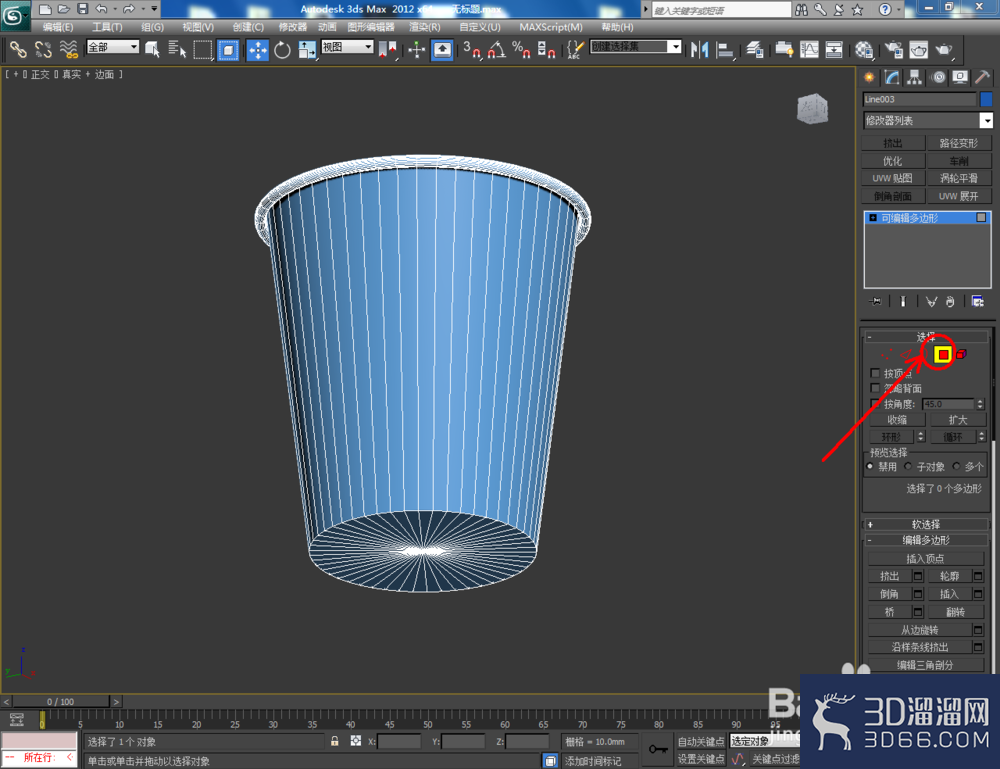
Task: Enable the 按角度 checkbox
Action: pos(875,404)
